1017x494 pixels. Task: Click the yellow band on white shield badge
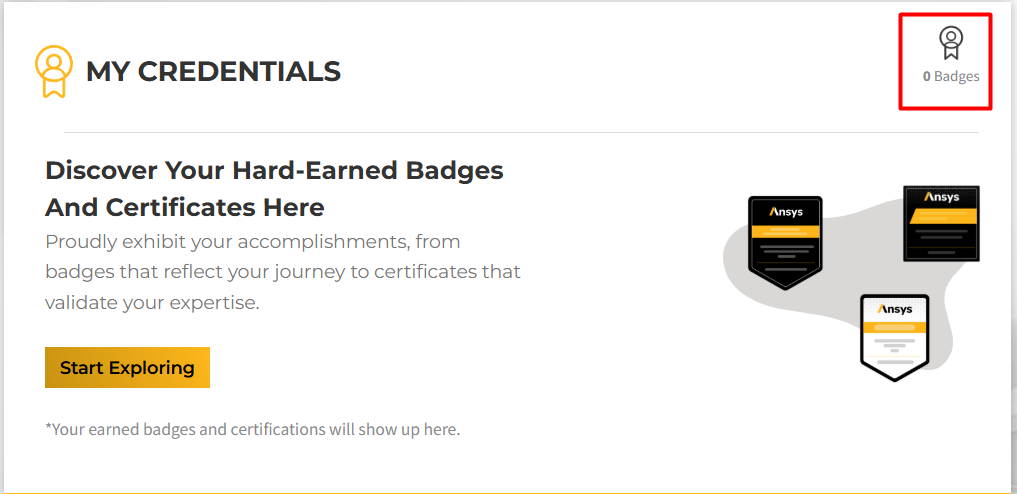(x=894, y=329)
